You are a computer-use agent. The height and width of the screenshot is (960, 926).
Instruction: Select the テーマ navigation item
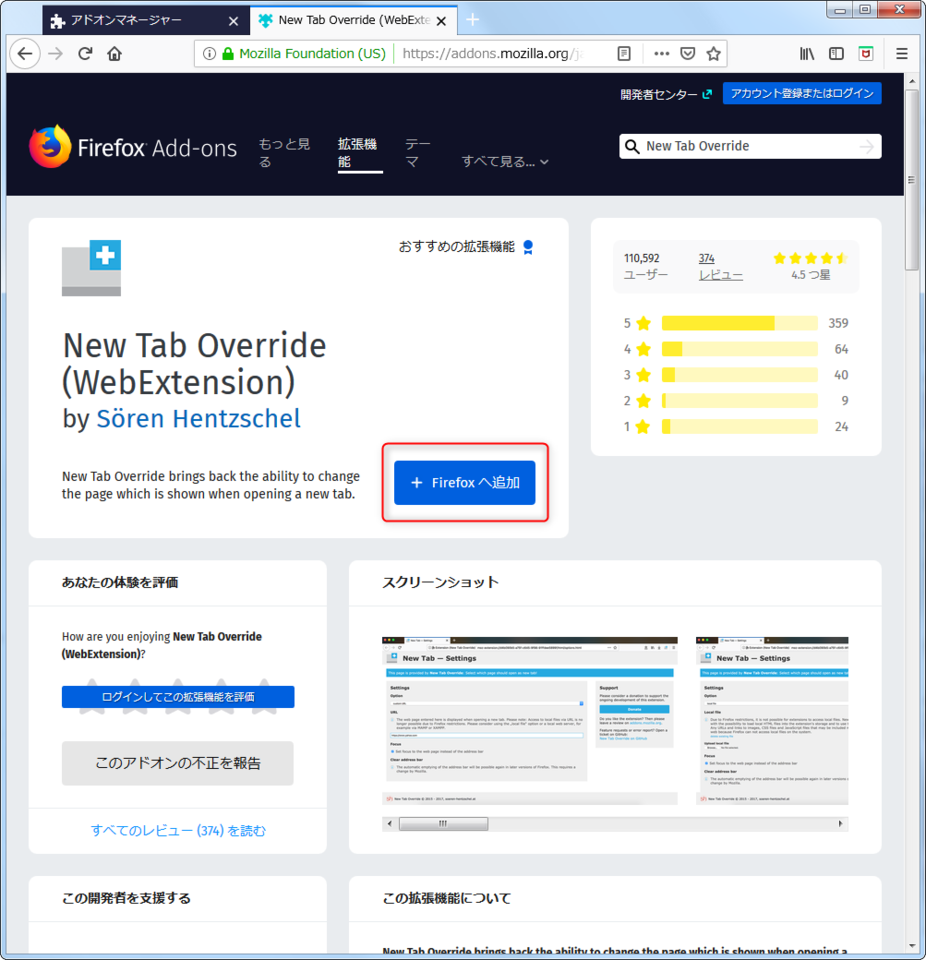(418, 152)
